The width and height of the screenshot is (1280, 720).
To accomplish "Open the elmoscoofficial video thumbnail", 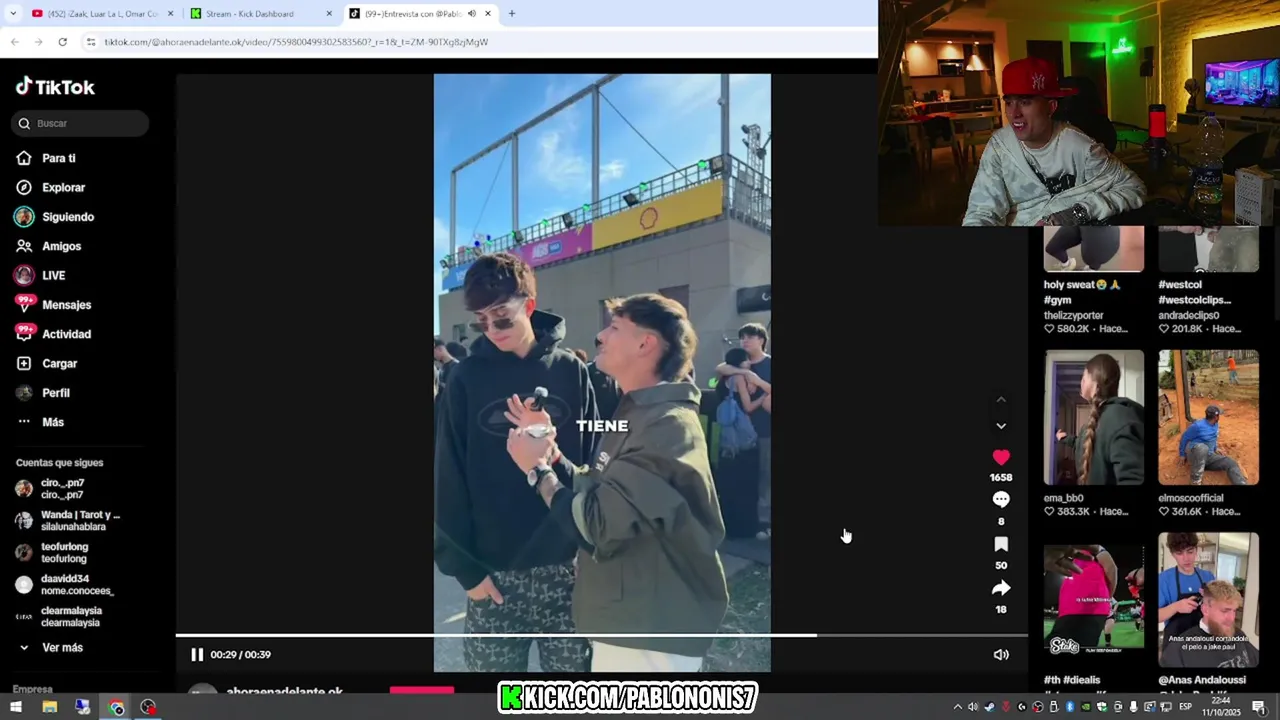I will click(x=1208, y=417).
